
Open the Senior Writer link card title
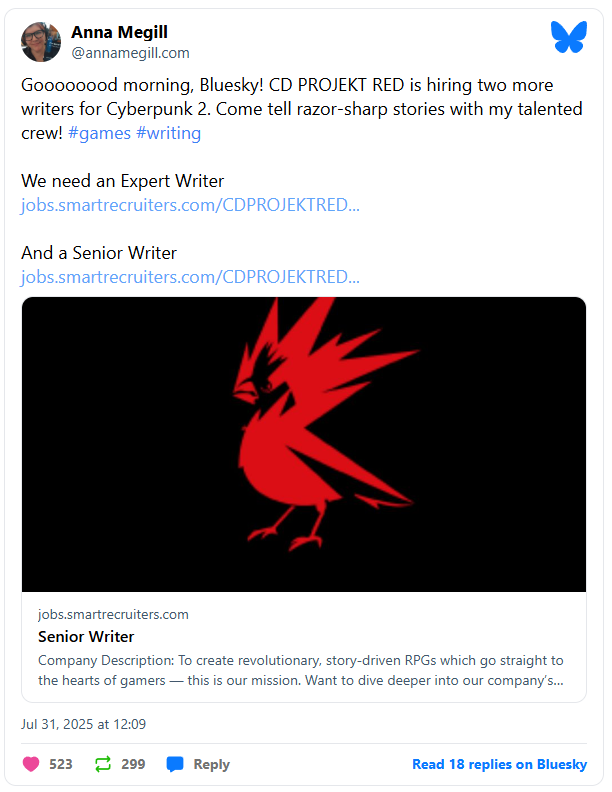tap(86, 637)
